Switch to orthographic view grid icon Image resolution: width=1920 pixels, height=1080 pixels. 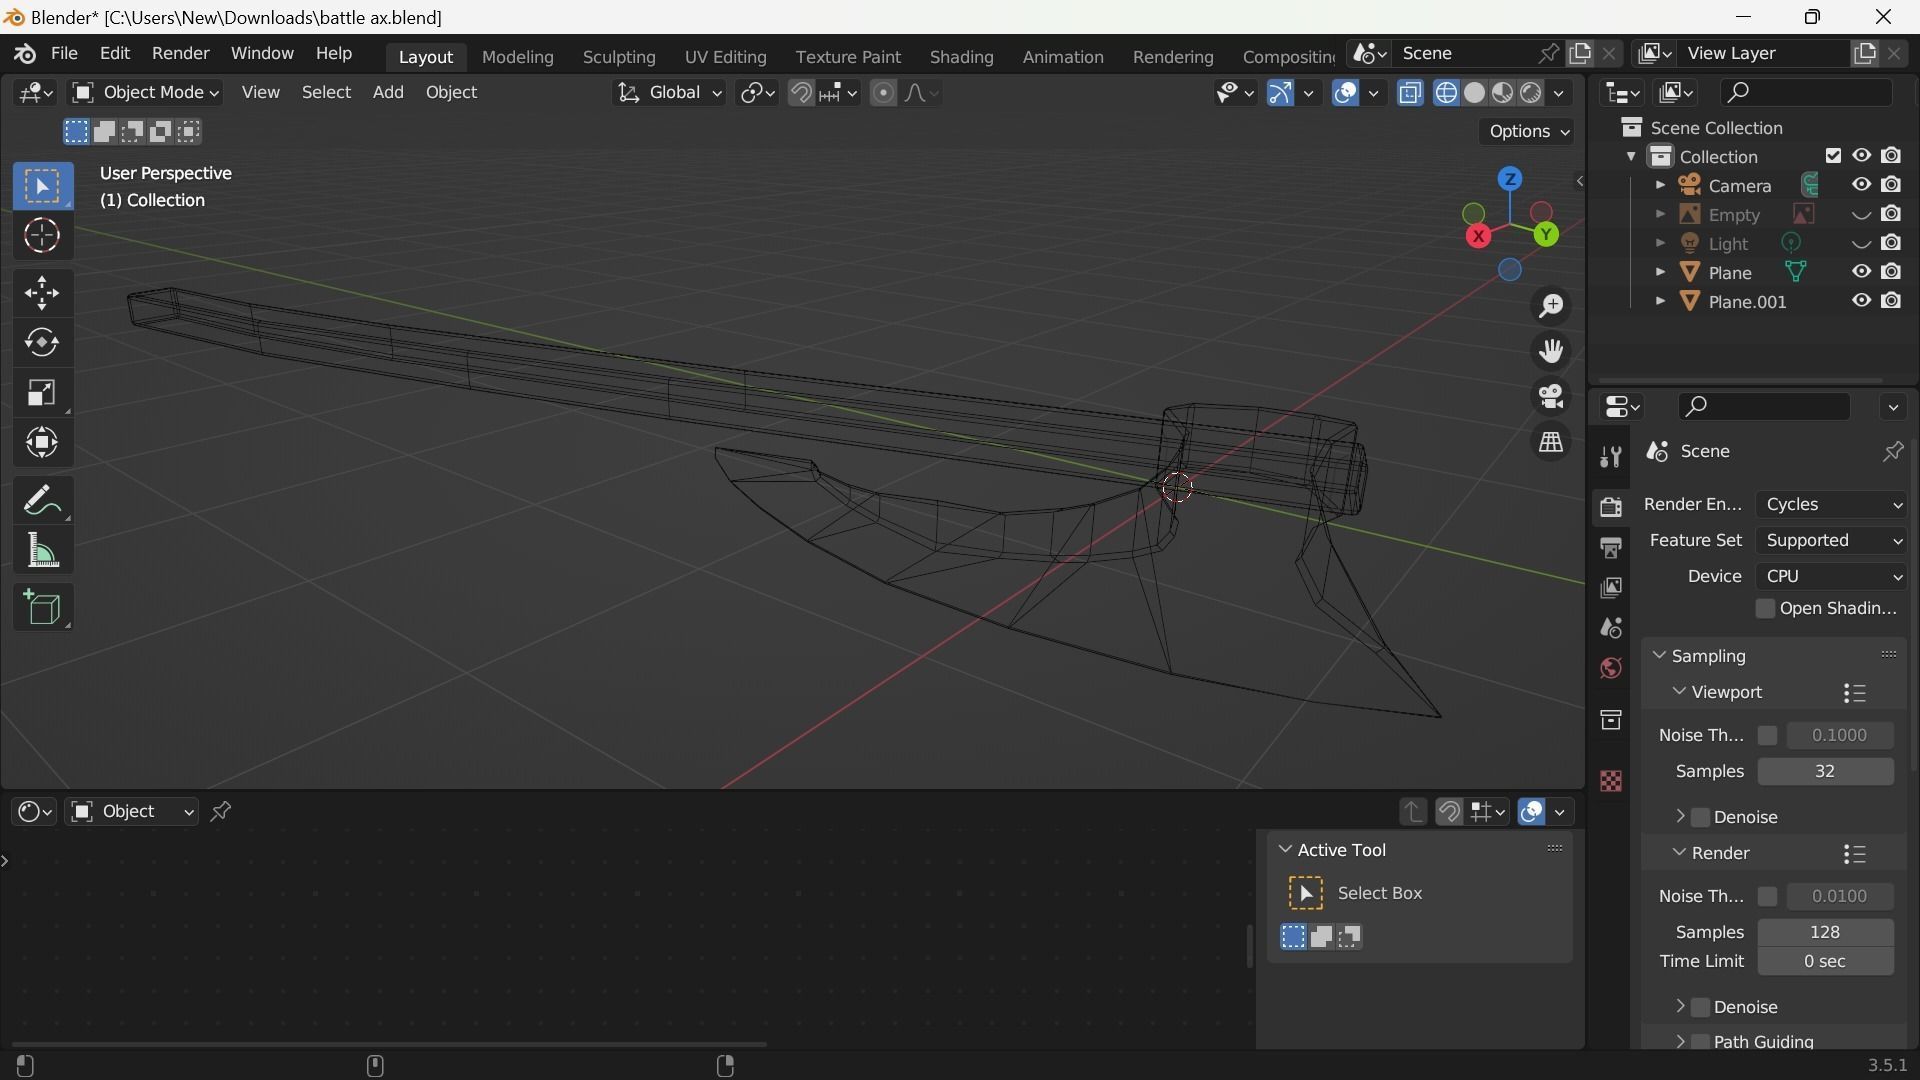pyautogui.click(x=1551, y=443)
